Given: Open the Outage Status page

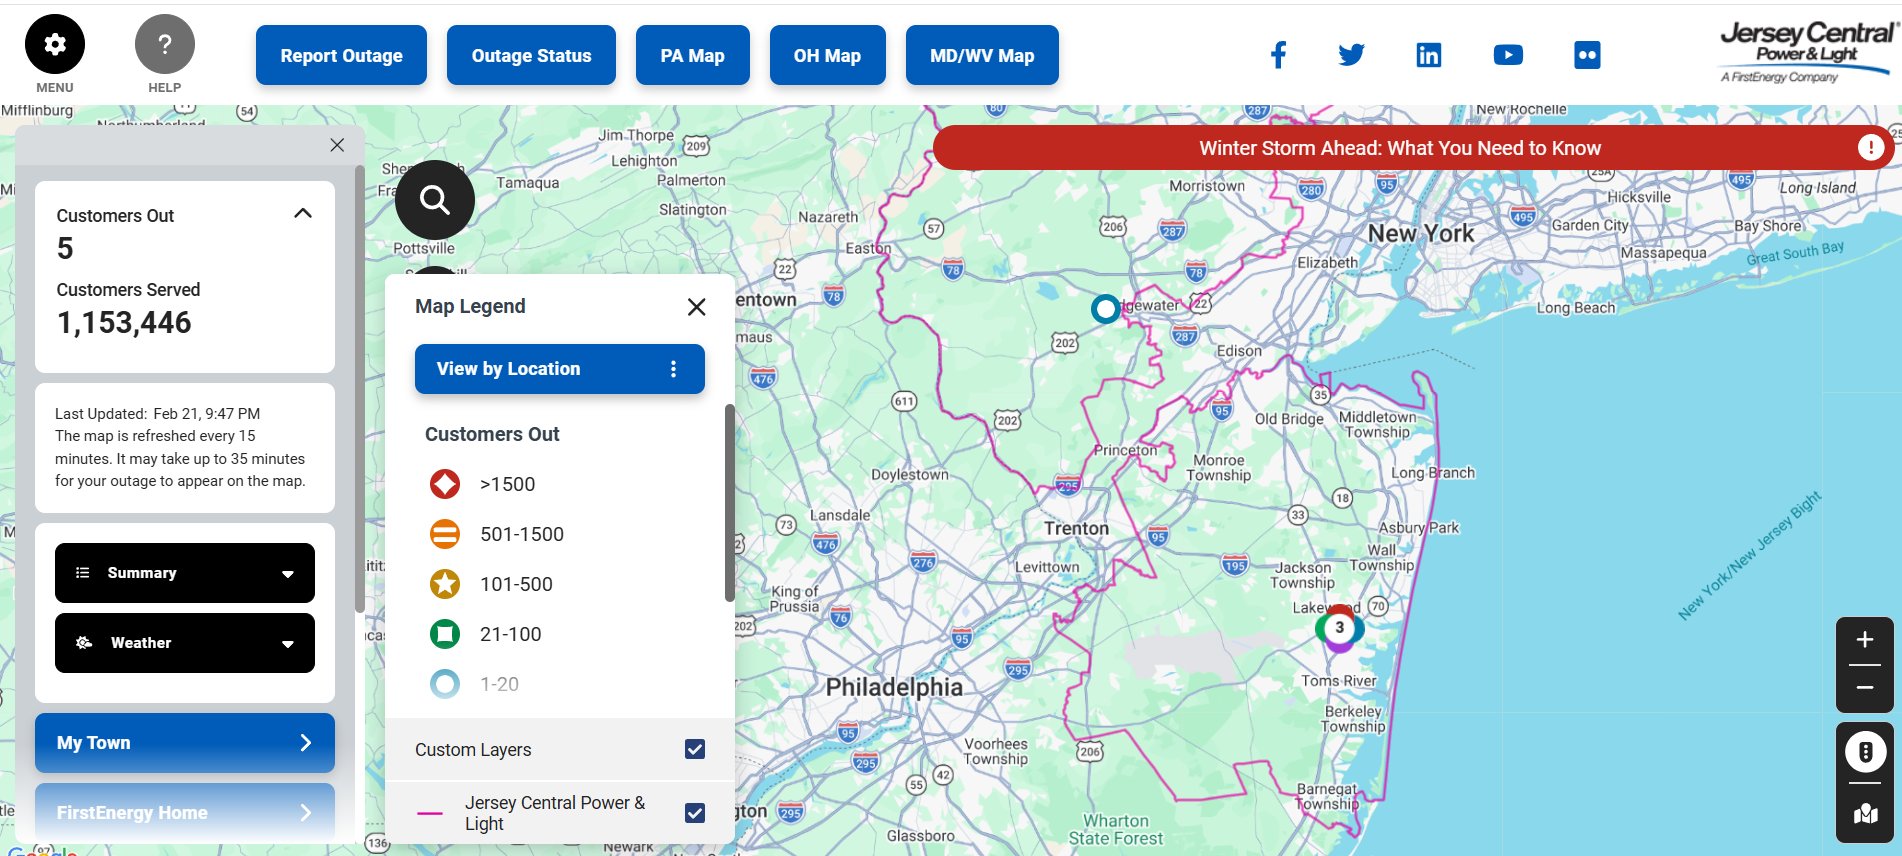Looking at the screenshot, I should pyautogui.click(x=531, y=55).
